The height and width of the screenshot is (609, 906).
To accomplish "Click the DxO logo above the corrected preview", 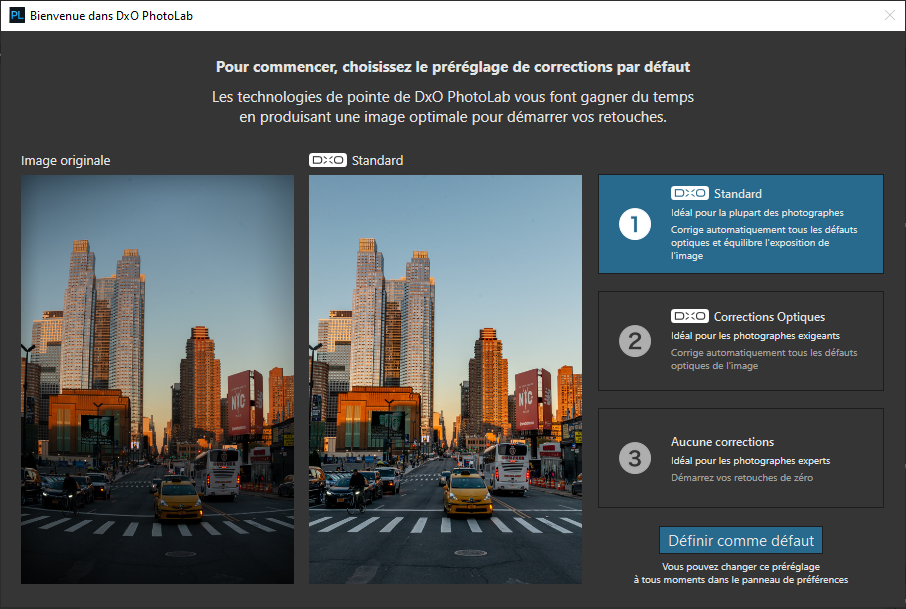I will click(x=328, y=160).
